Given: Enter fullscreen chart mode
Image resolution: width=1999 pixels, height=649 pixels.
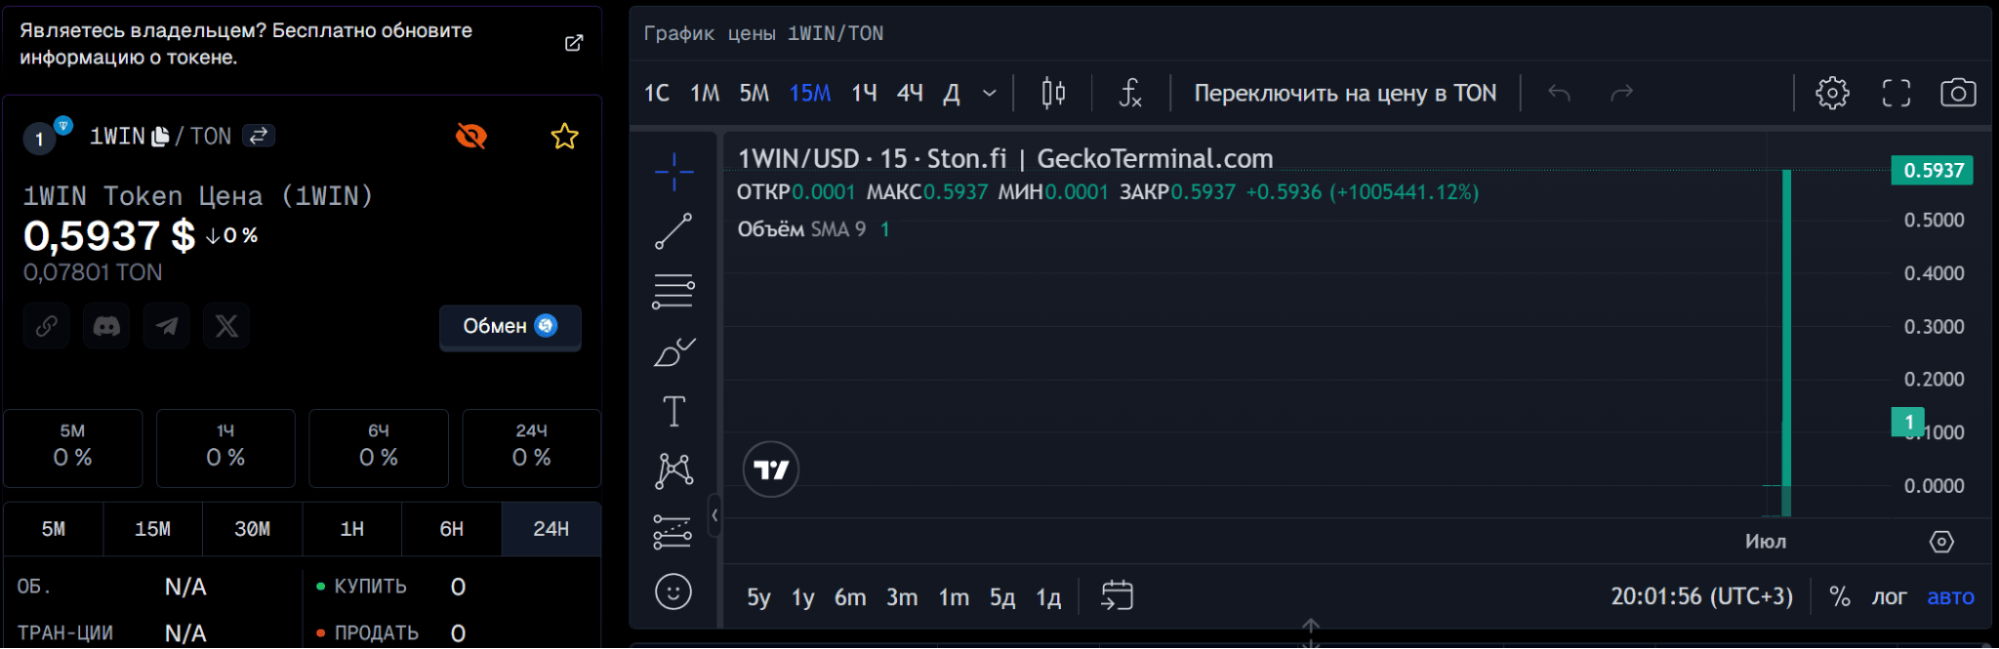Looking at the screenshot, I should 1896,93.
